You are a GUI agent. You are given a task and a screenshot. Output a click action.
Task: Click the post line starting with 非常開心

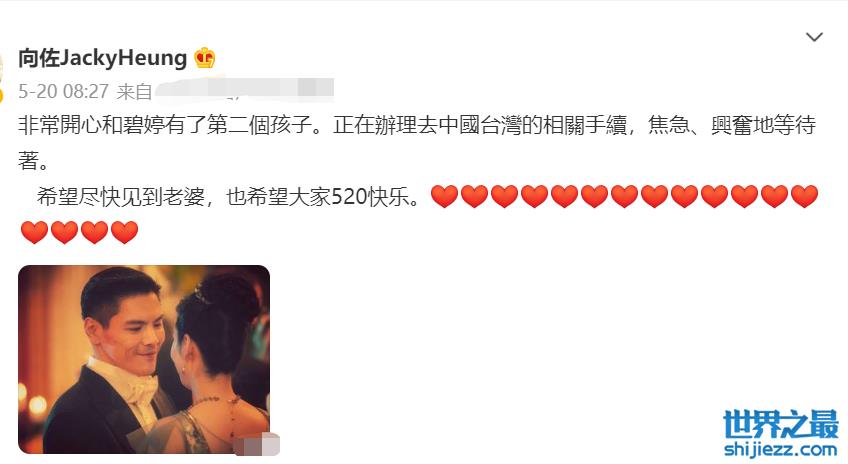coord(417,125)
